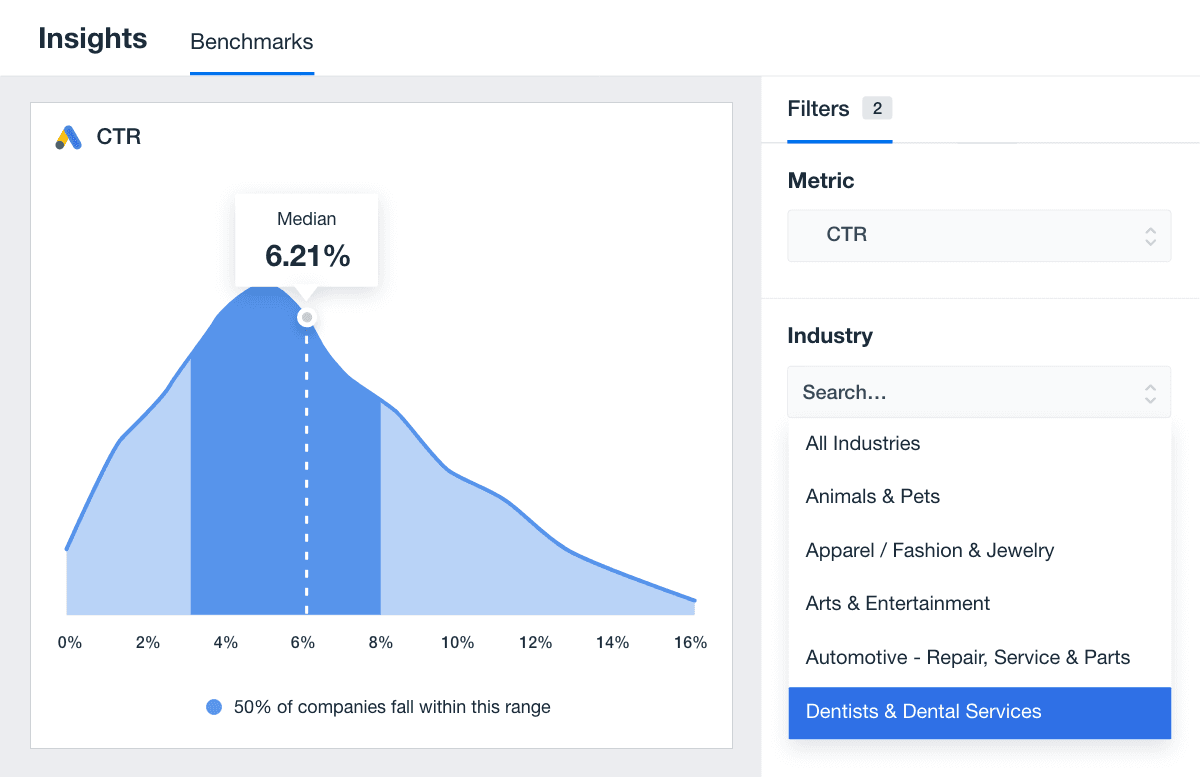Select All Industries option
1200x777 pixels.
[862, 443]
